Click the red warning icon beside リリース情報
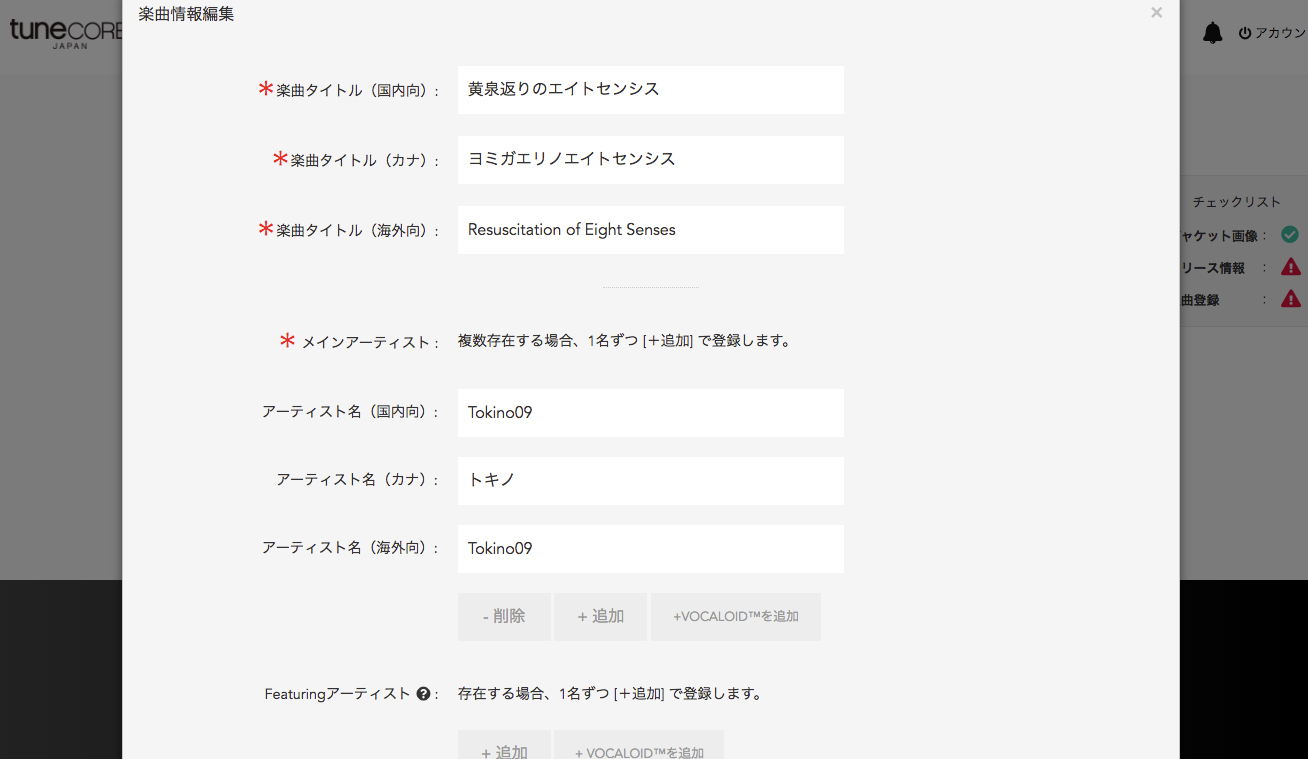This screenshot has height=759, width=1308. pos(1291,267)
